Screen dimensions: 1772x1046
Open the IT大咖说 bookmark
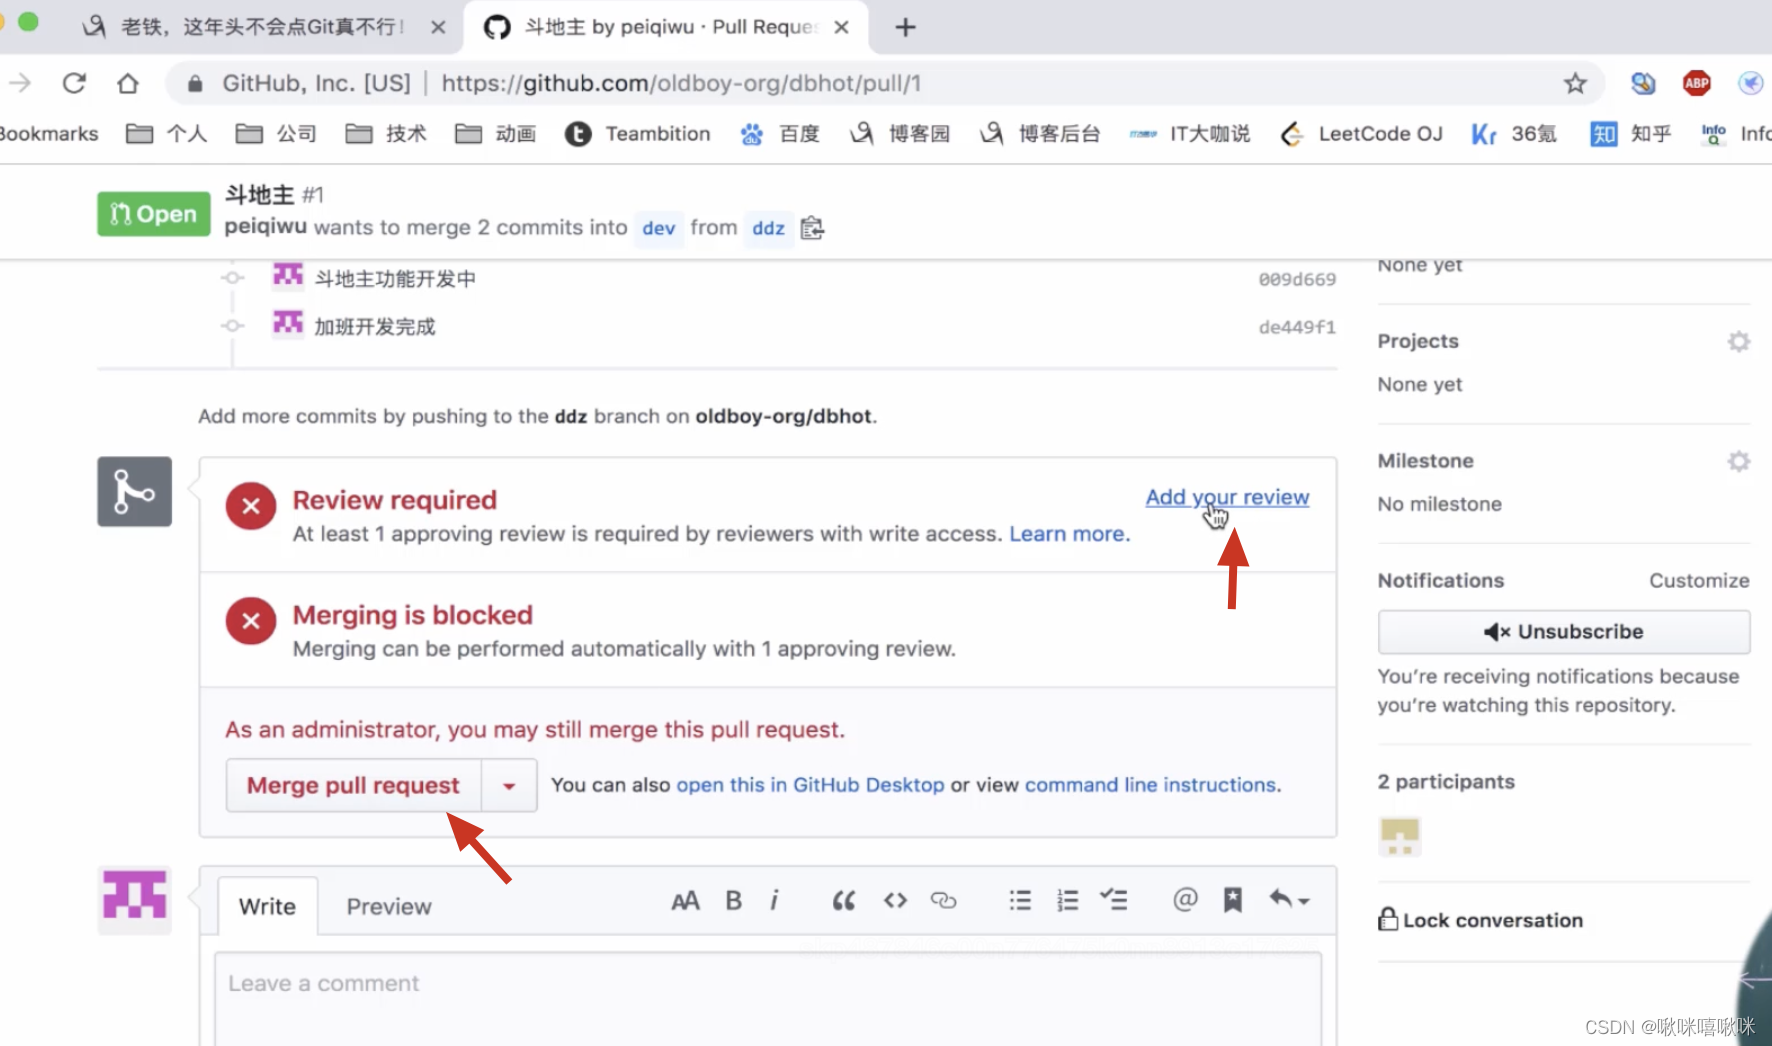(x=1190, y=134)
